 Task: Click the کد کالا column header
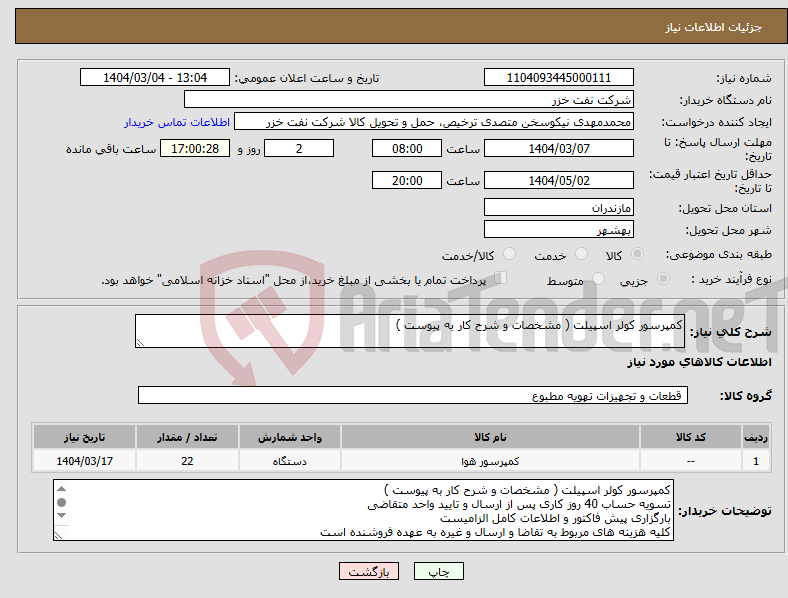[x=691, y=437]
